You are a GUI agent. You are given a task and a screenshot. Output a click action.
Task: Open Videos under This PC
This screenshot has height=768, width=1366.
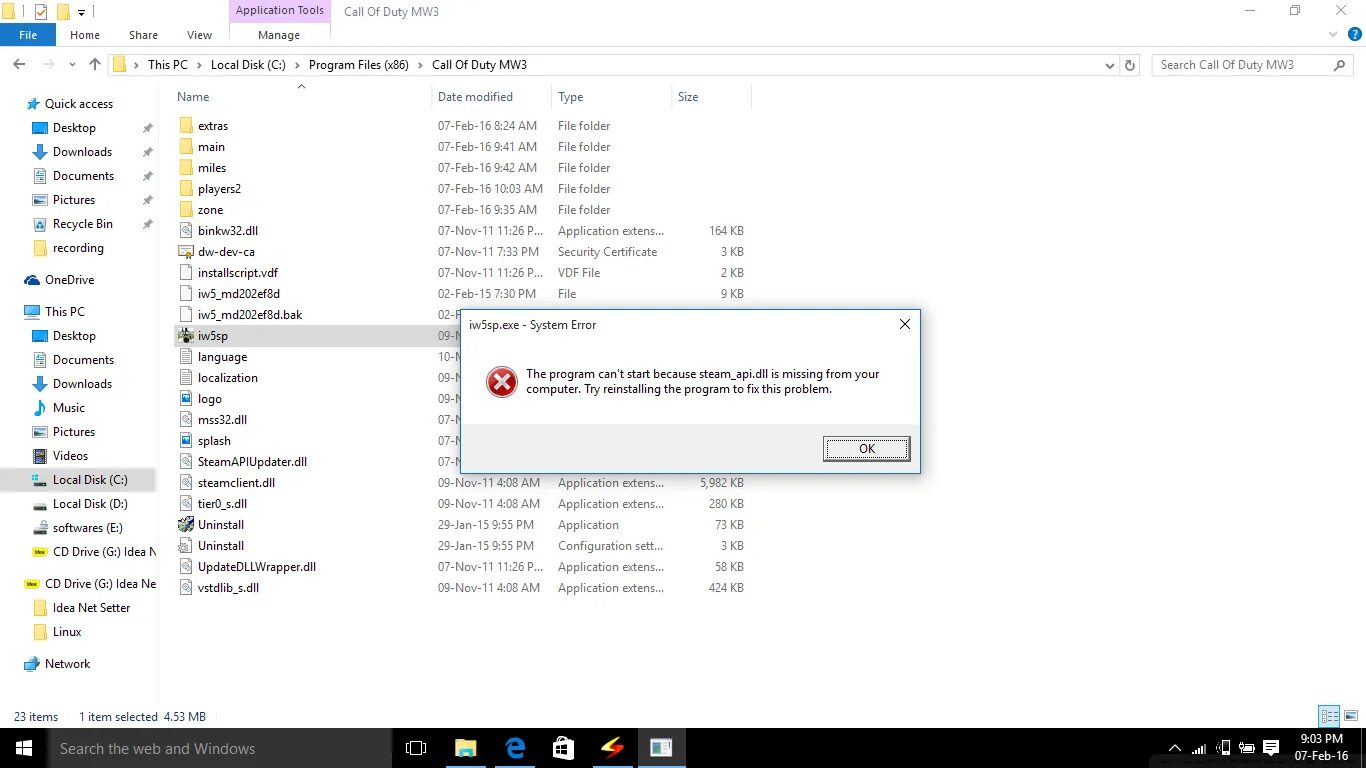70,456
